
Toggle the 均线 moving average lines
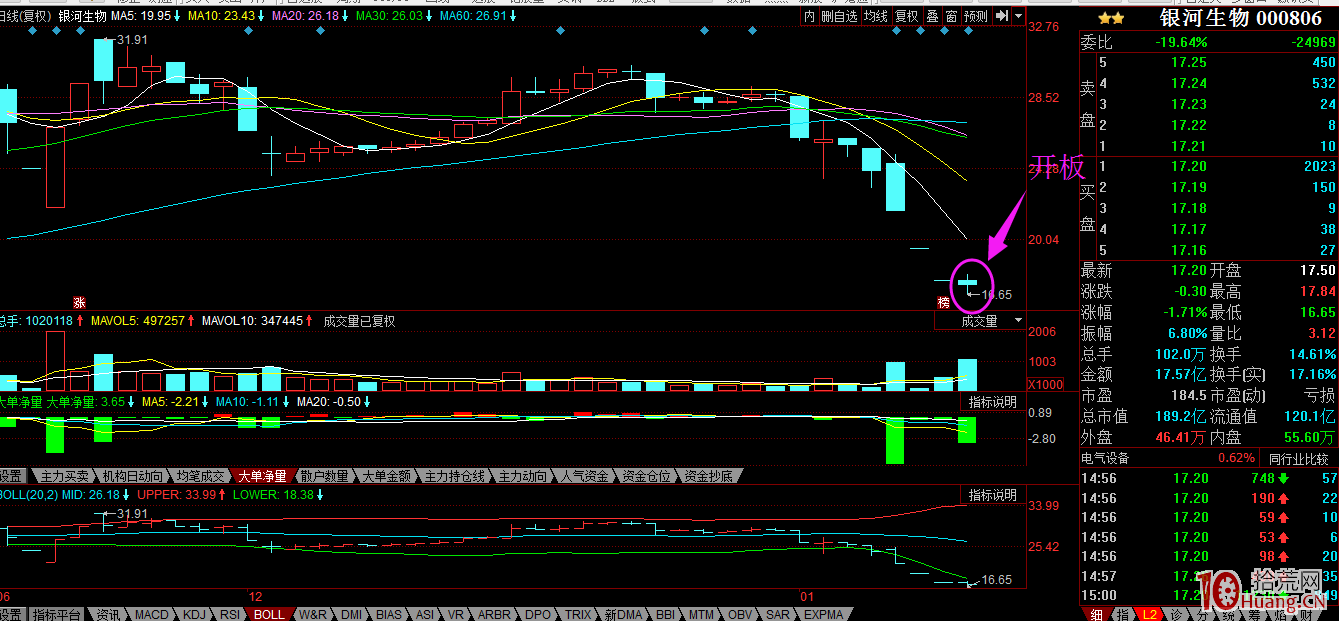[876, 16]
